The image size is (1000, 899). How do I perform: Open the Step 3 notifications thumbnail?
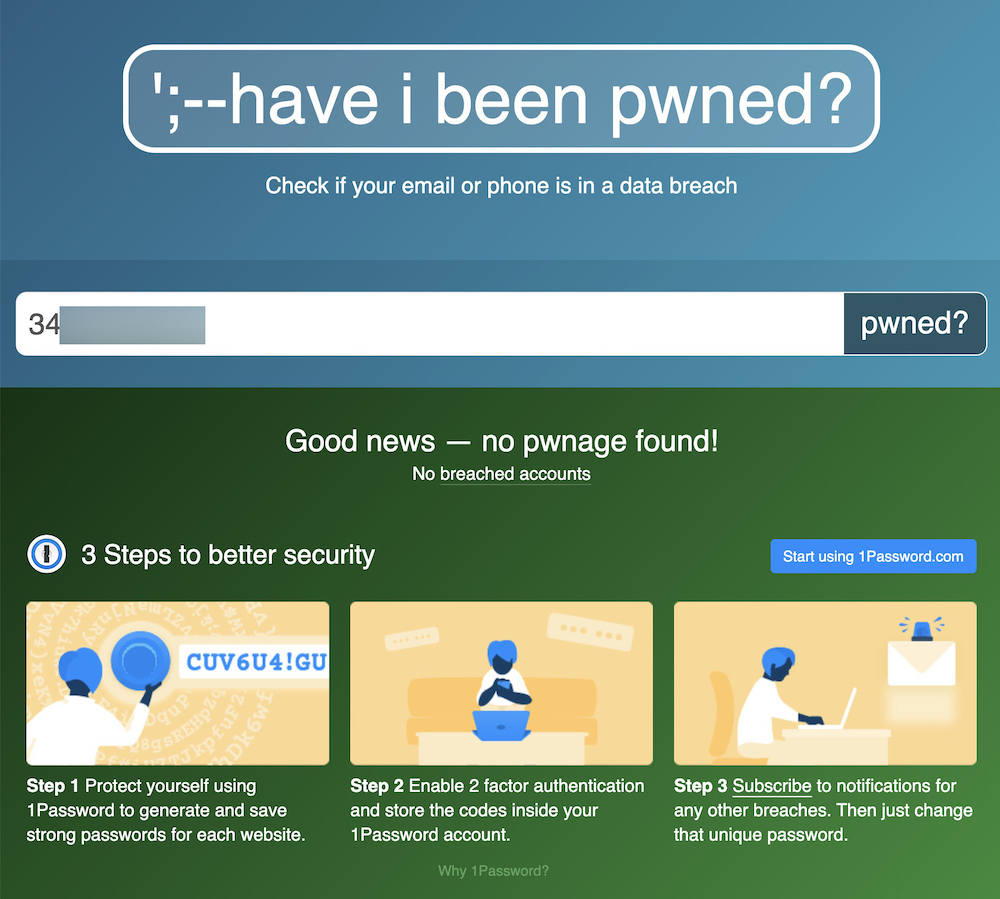pyautogui.click(x=825, y=683)
